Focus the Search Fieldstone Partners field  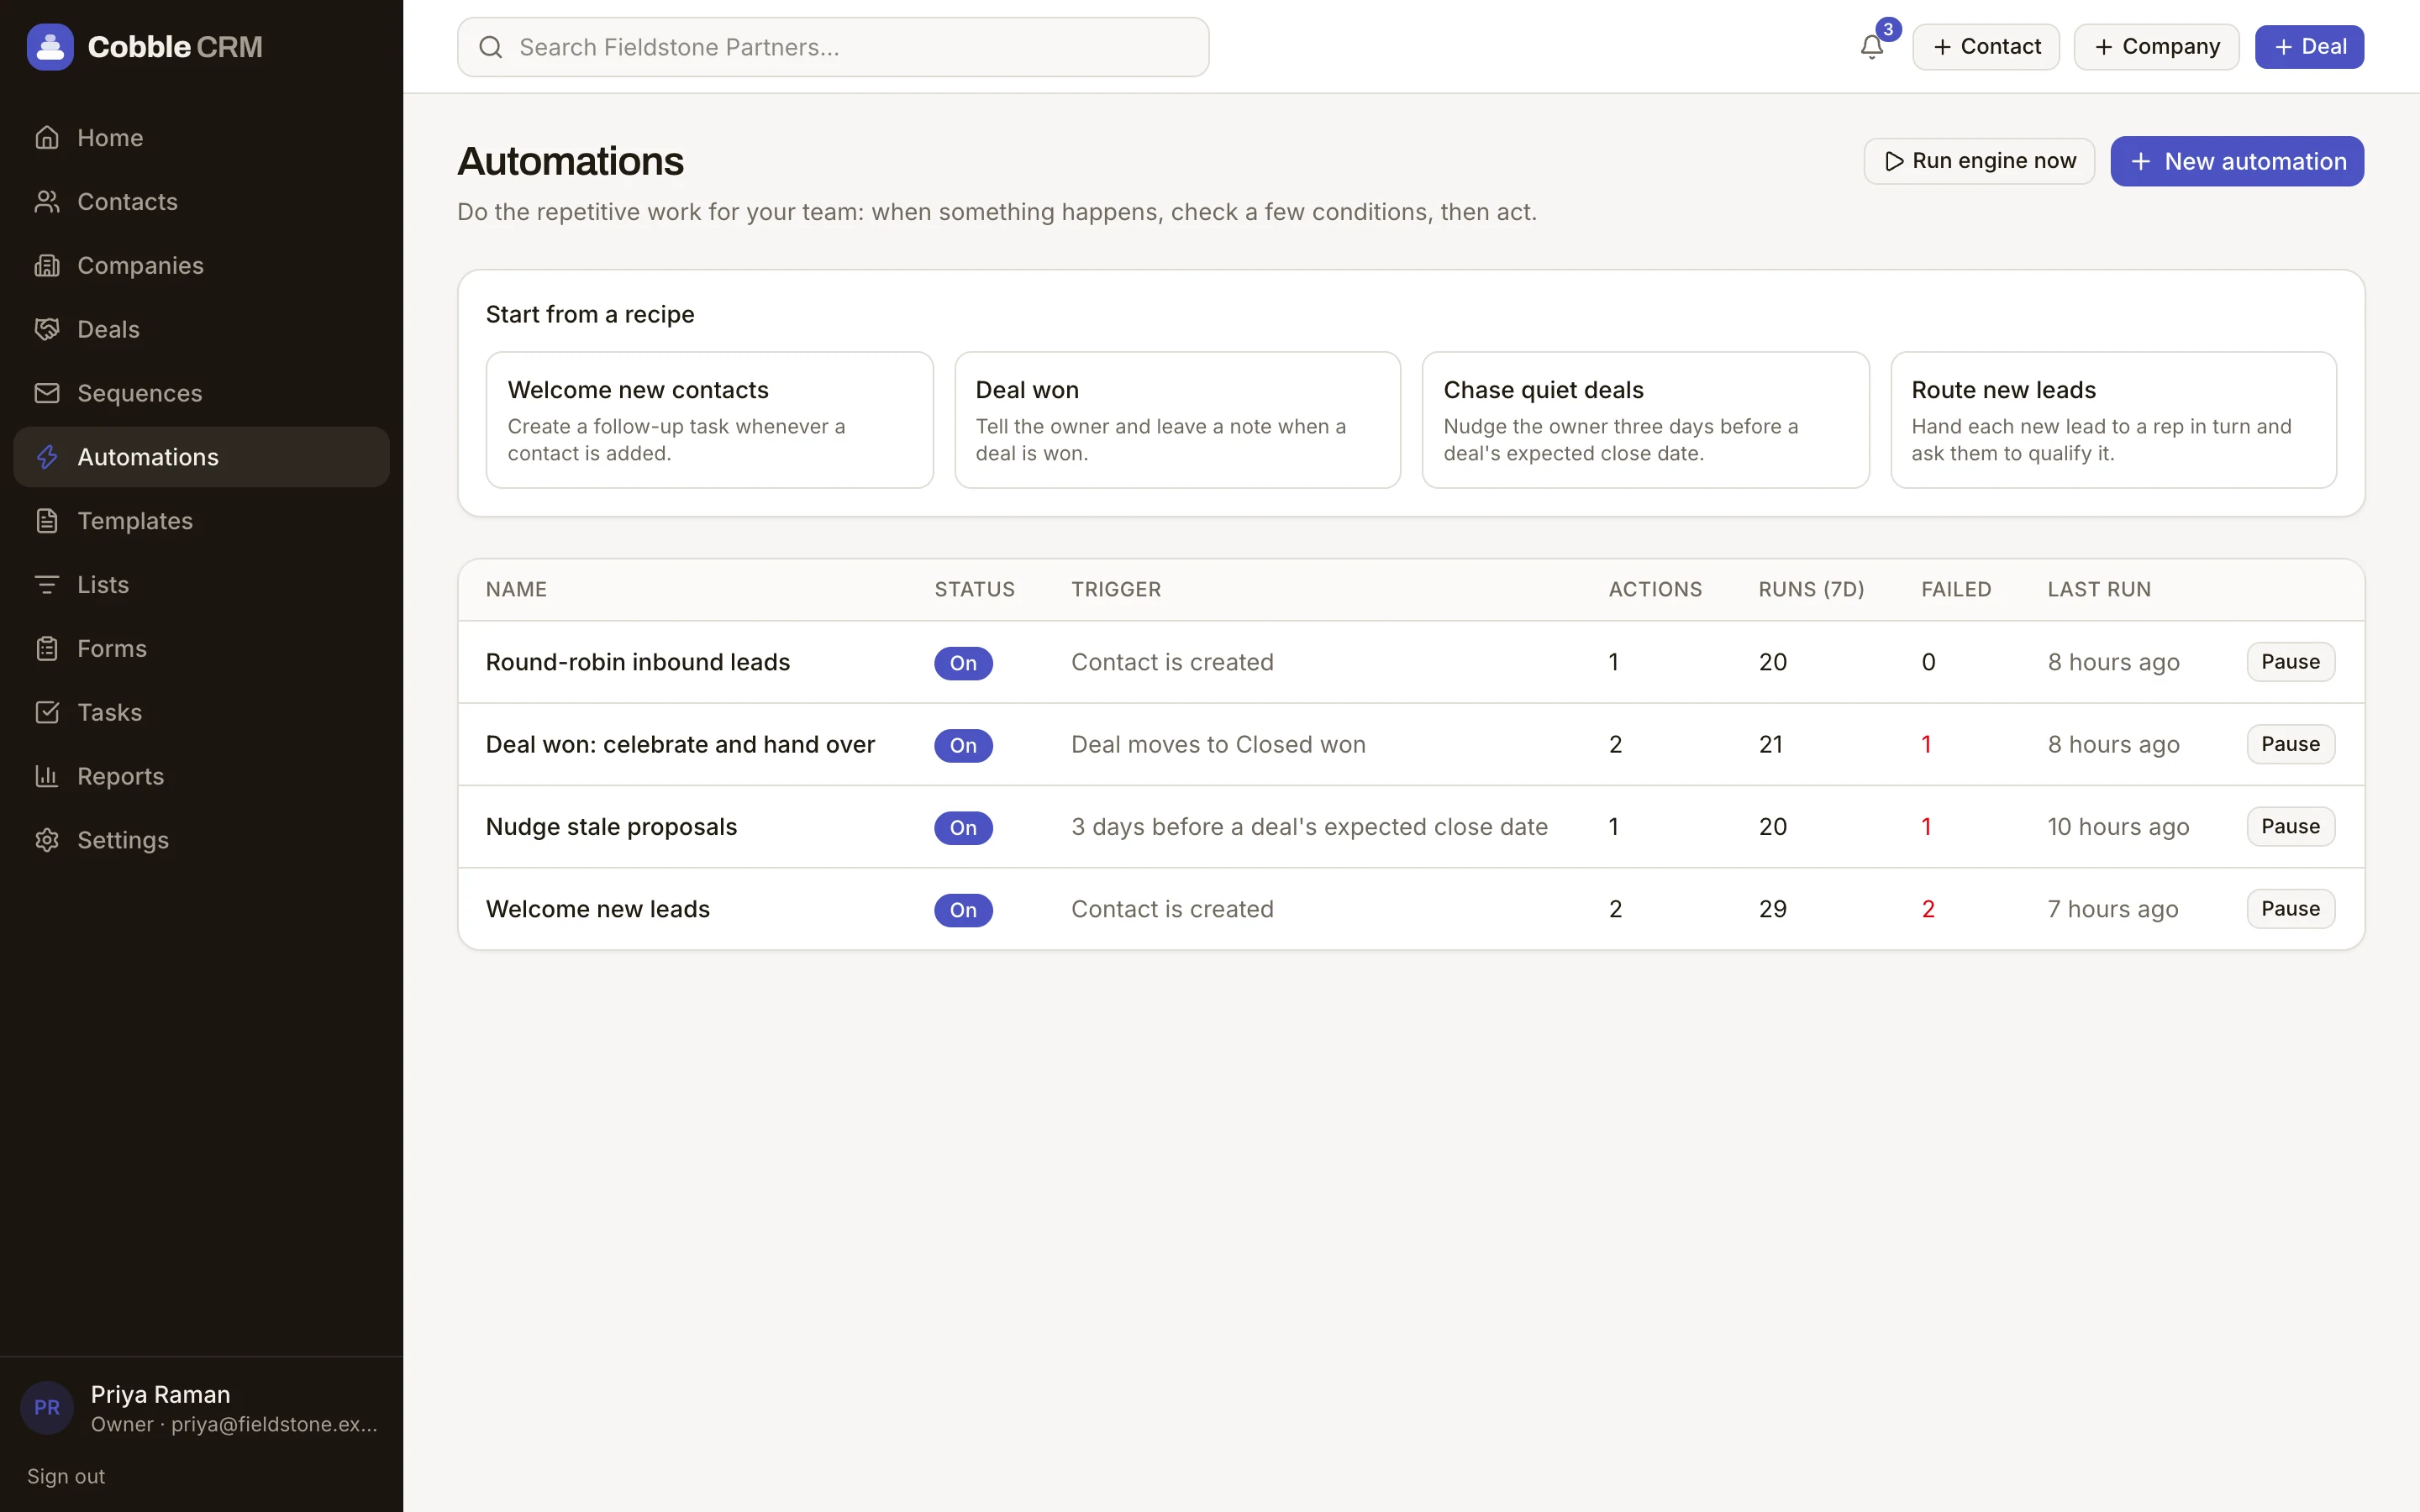(x=833, y=47)
